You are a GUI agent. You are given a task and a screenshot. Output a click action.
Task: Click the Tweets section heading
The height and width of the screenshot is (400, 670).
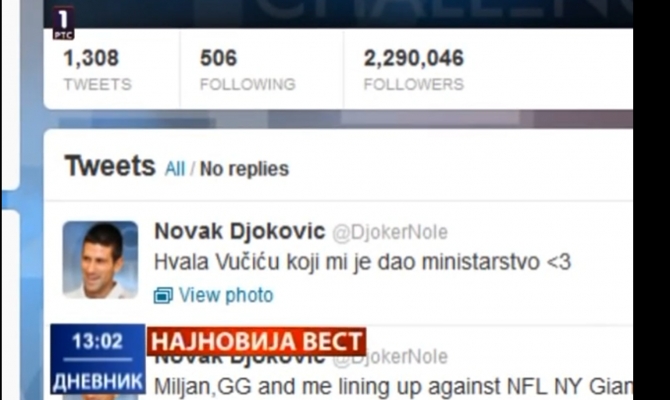[x=110, y=166]
